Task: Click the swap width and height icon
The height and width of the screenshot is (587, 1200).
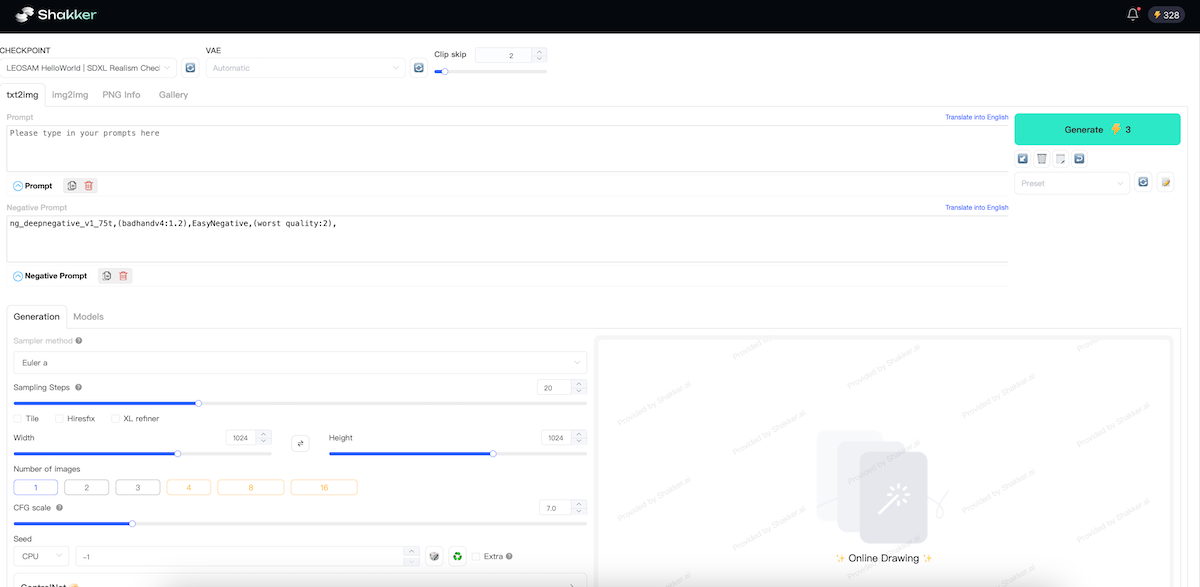Action: (300, 442)
